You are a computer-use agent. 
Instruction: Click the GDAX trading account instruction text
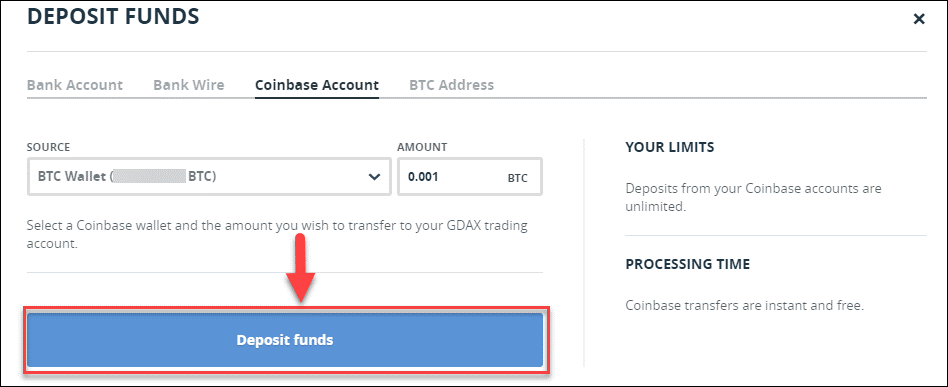[x=277, y=235]
